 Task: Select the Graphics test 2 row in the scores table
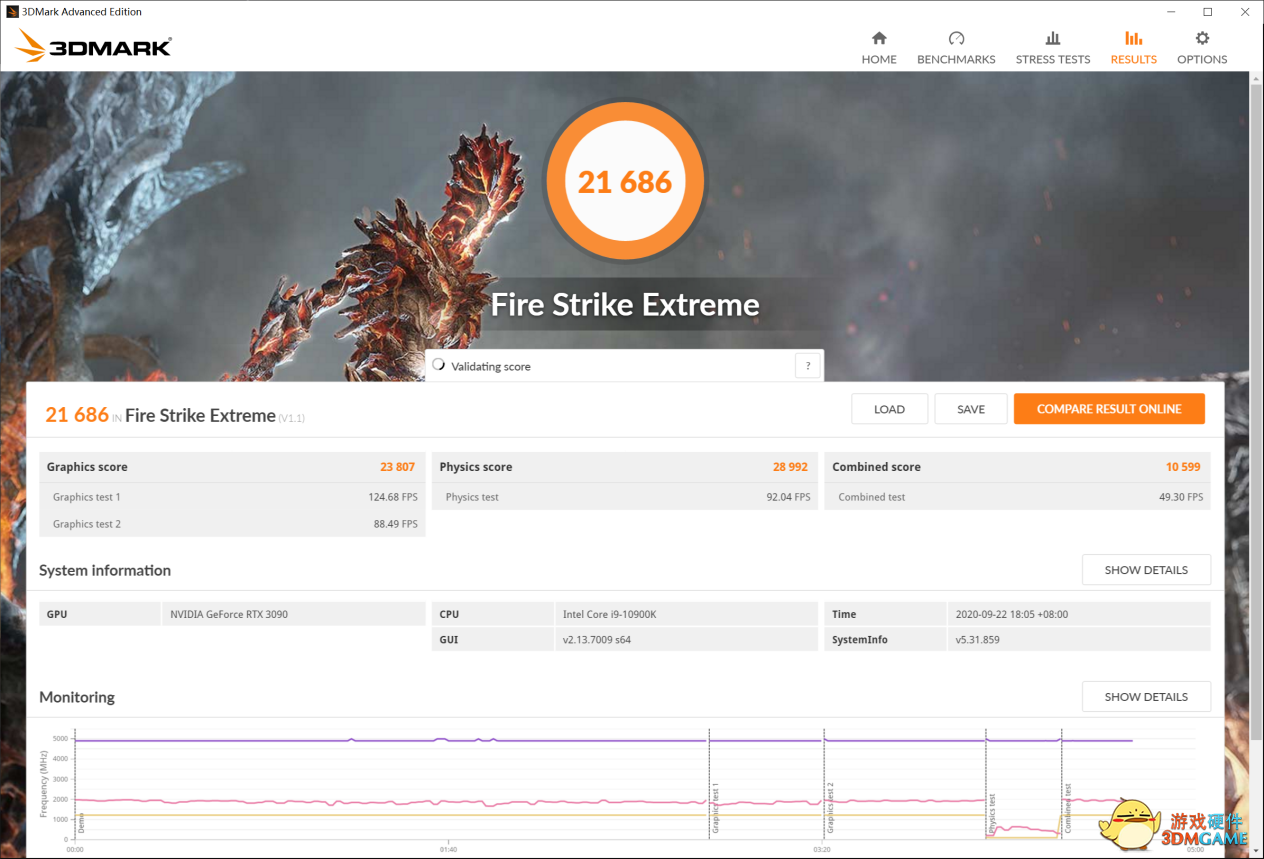coord(232,524)
